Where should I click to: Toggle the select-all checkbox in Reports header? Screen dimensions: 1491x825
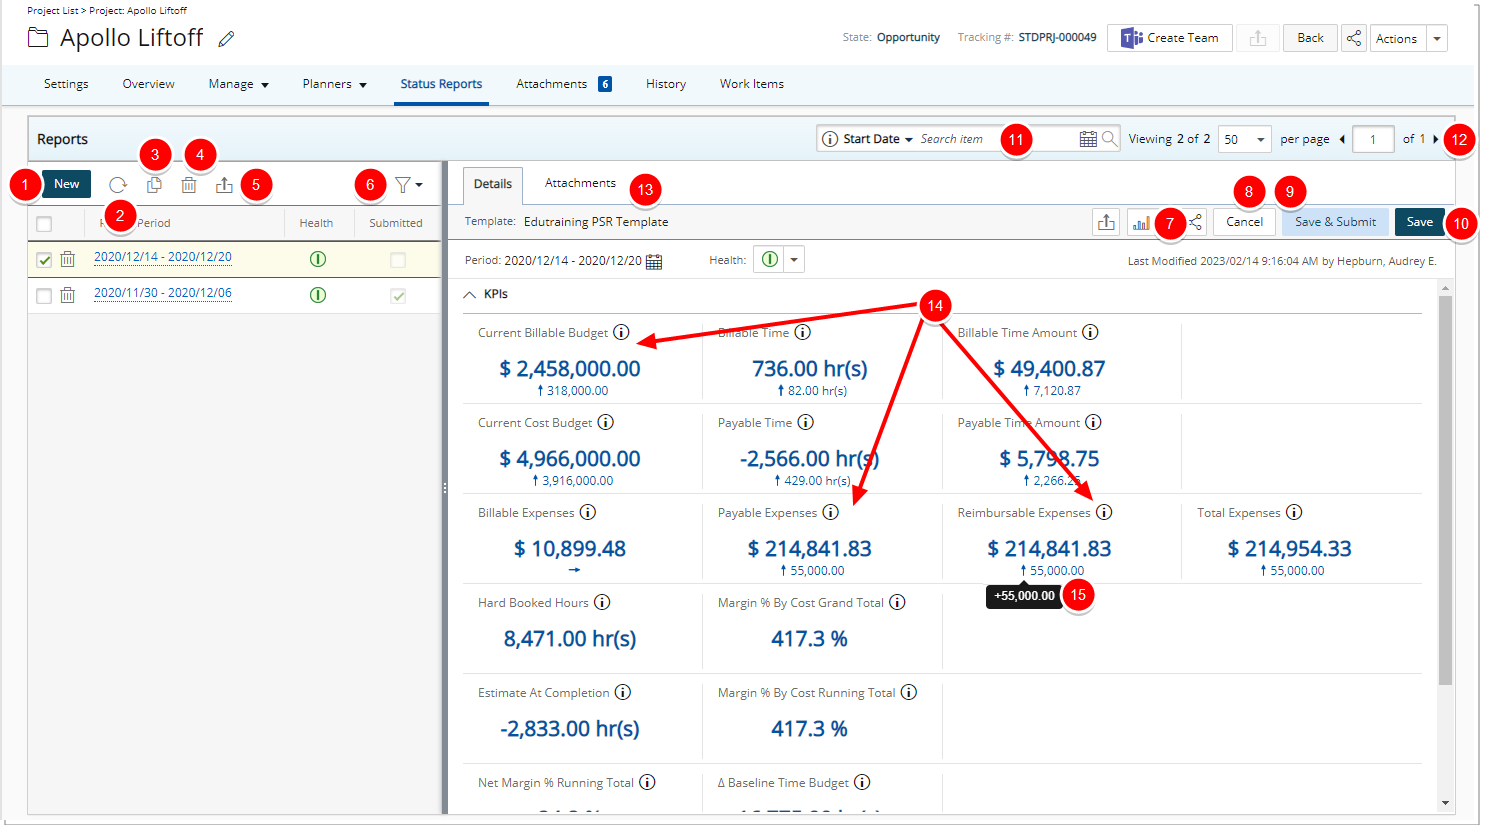(x=44, y=224)
